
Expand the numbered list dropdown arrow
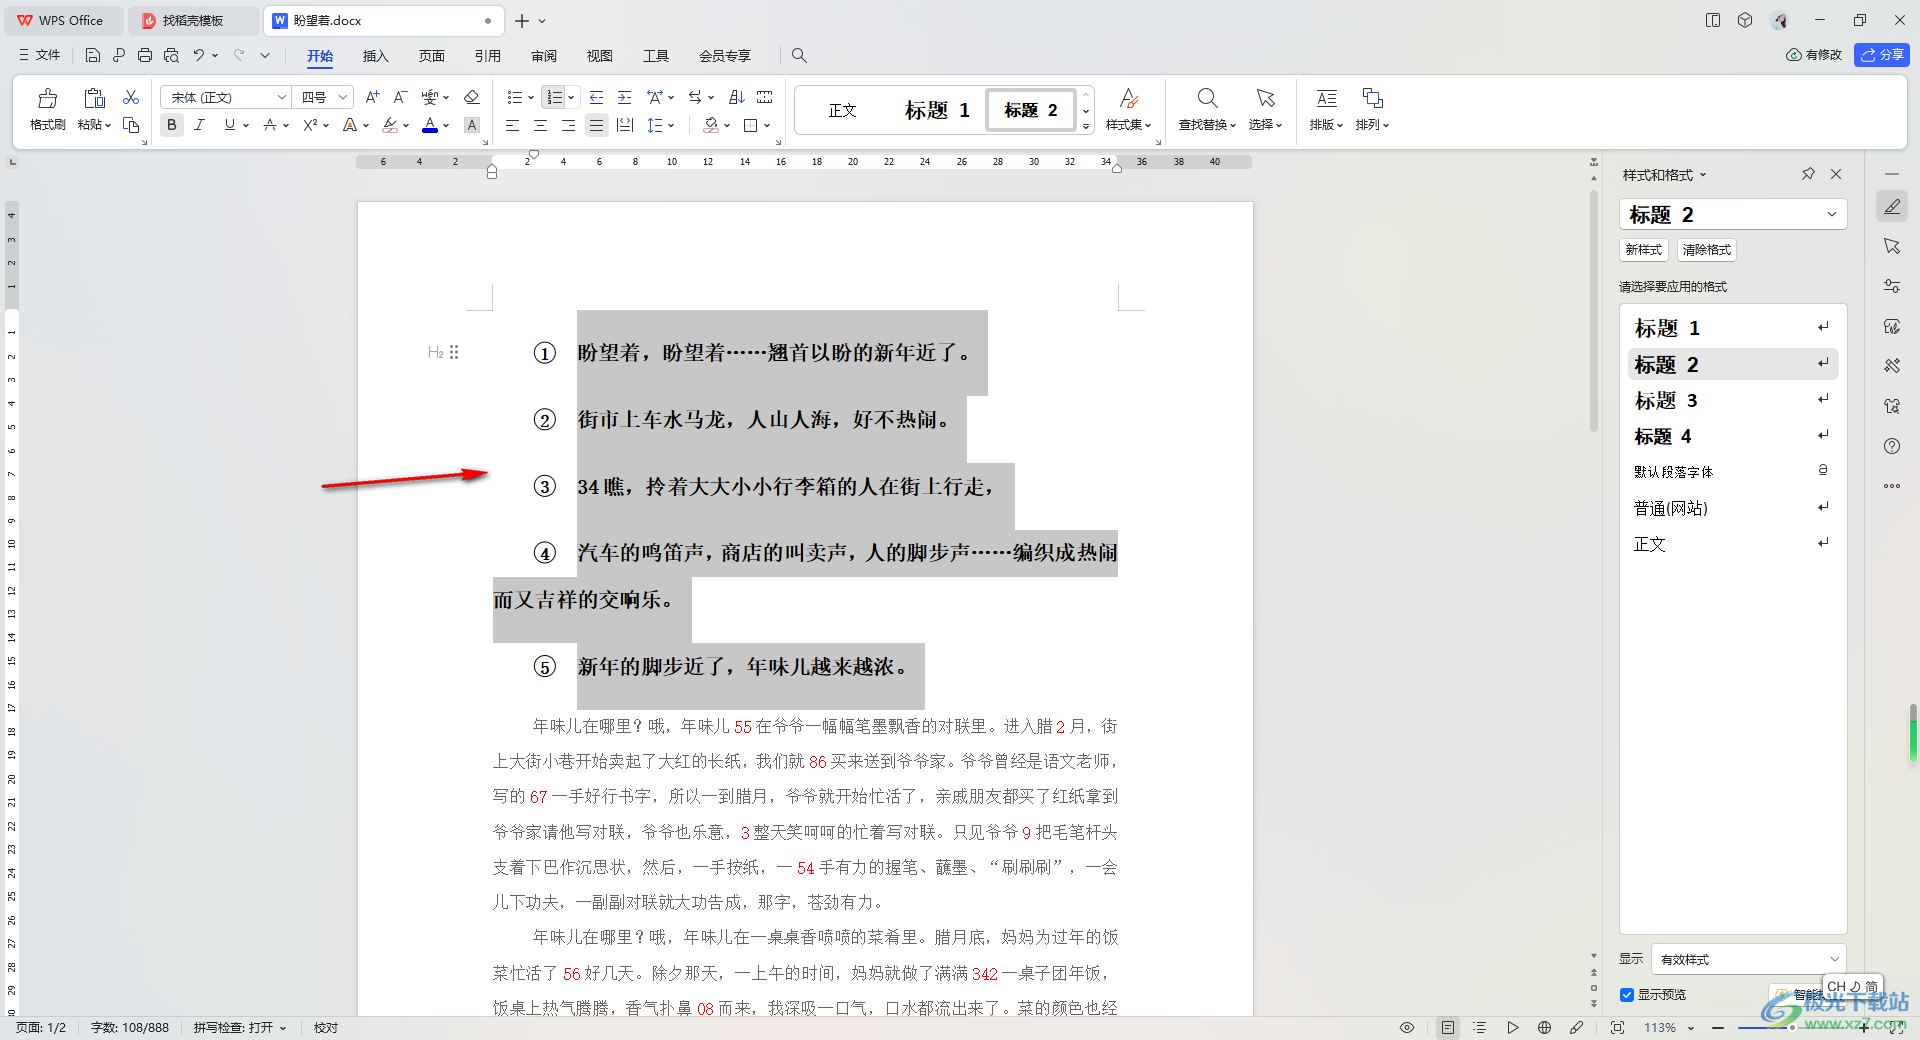coord(571,98)
